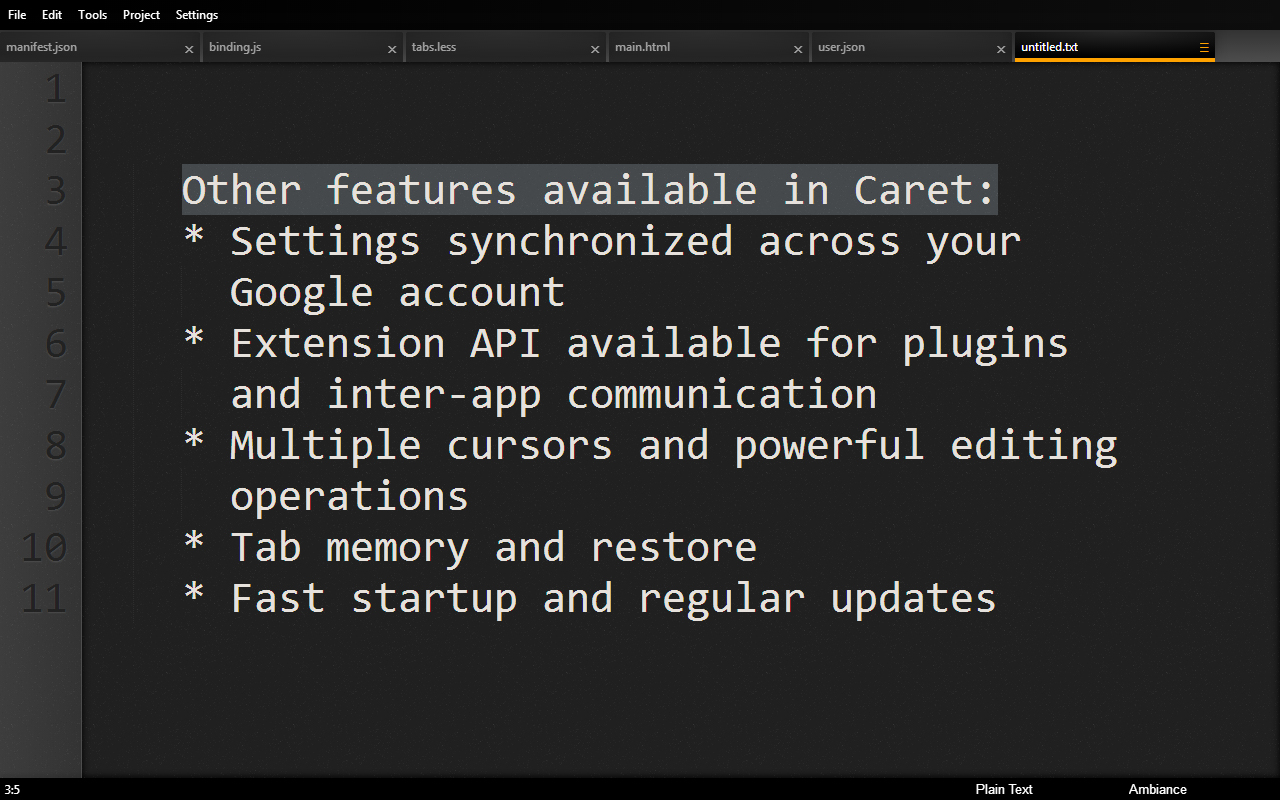The width and height of the screenshot is (1280, 800).
Task: Open the untitled.txt tab hamburger menu
Action: pos(1204,48)
